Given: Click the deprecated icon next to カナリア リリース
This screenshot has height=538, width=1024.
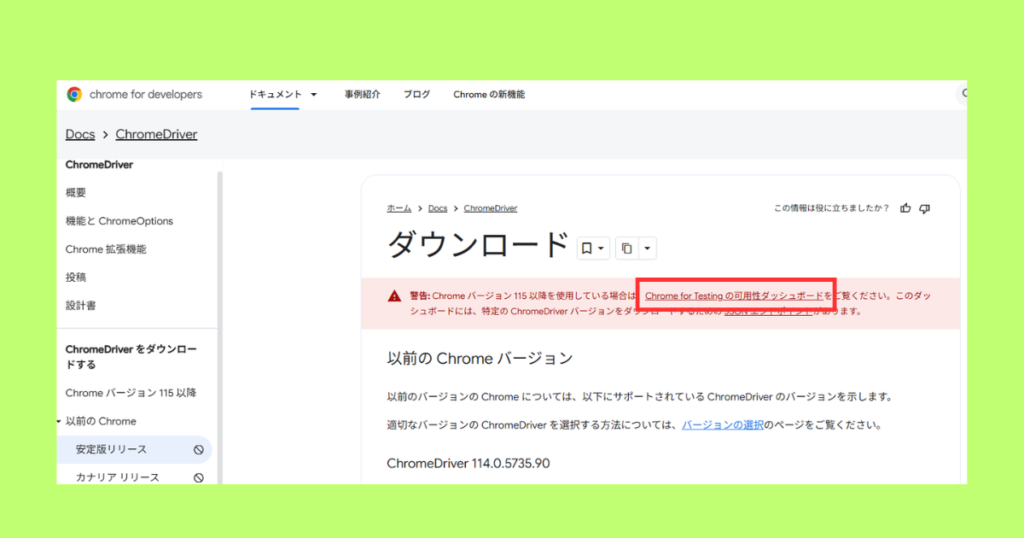Looking at the screenshot, I should (198, 478).
